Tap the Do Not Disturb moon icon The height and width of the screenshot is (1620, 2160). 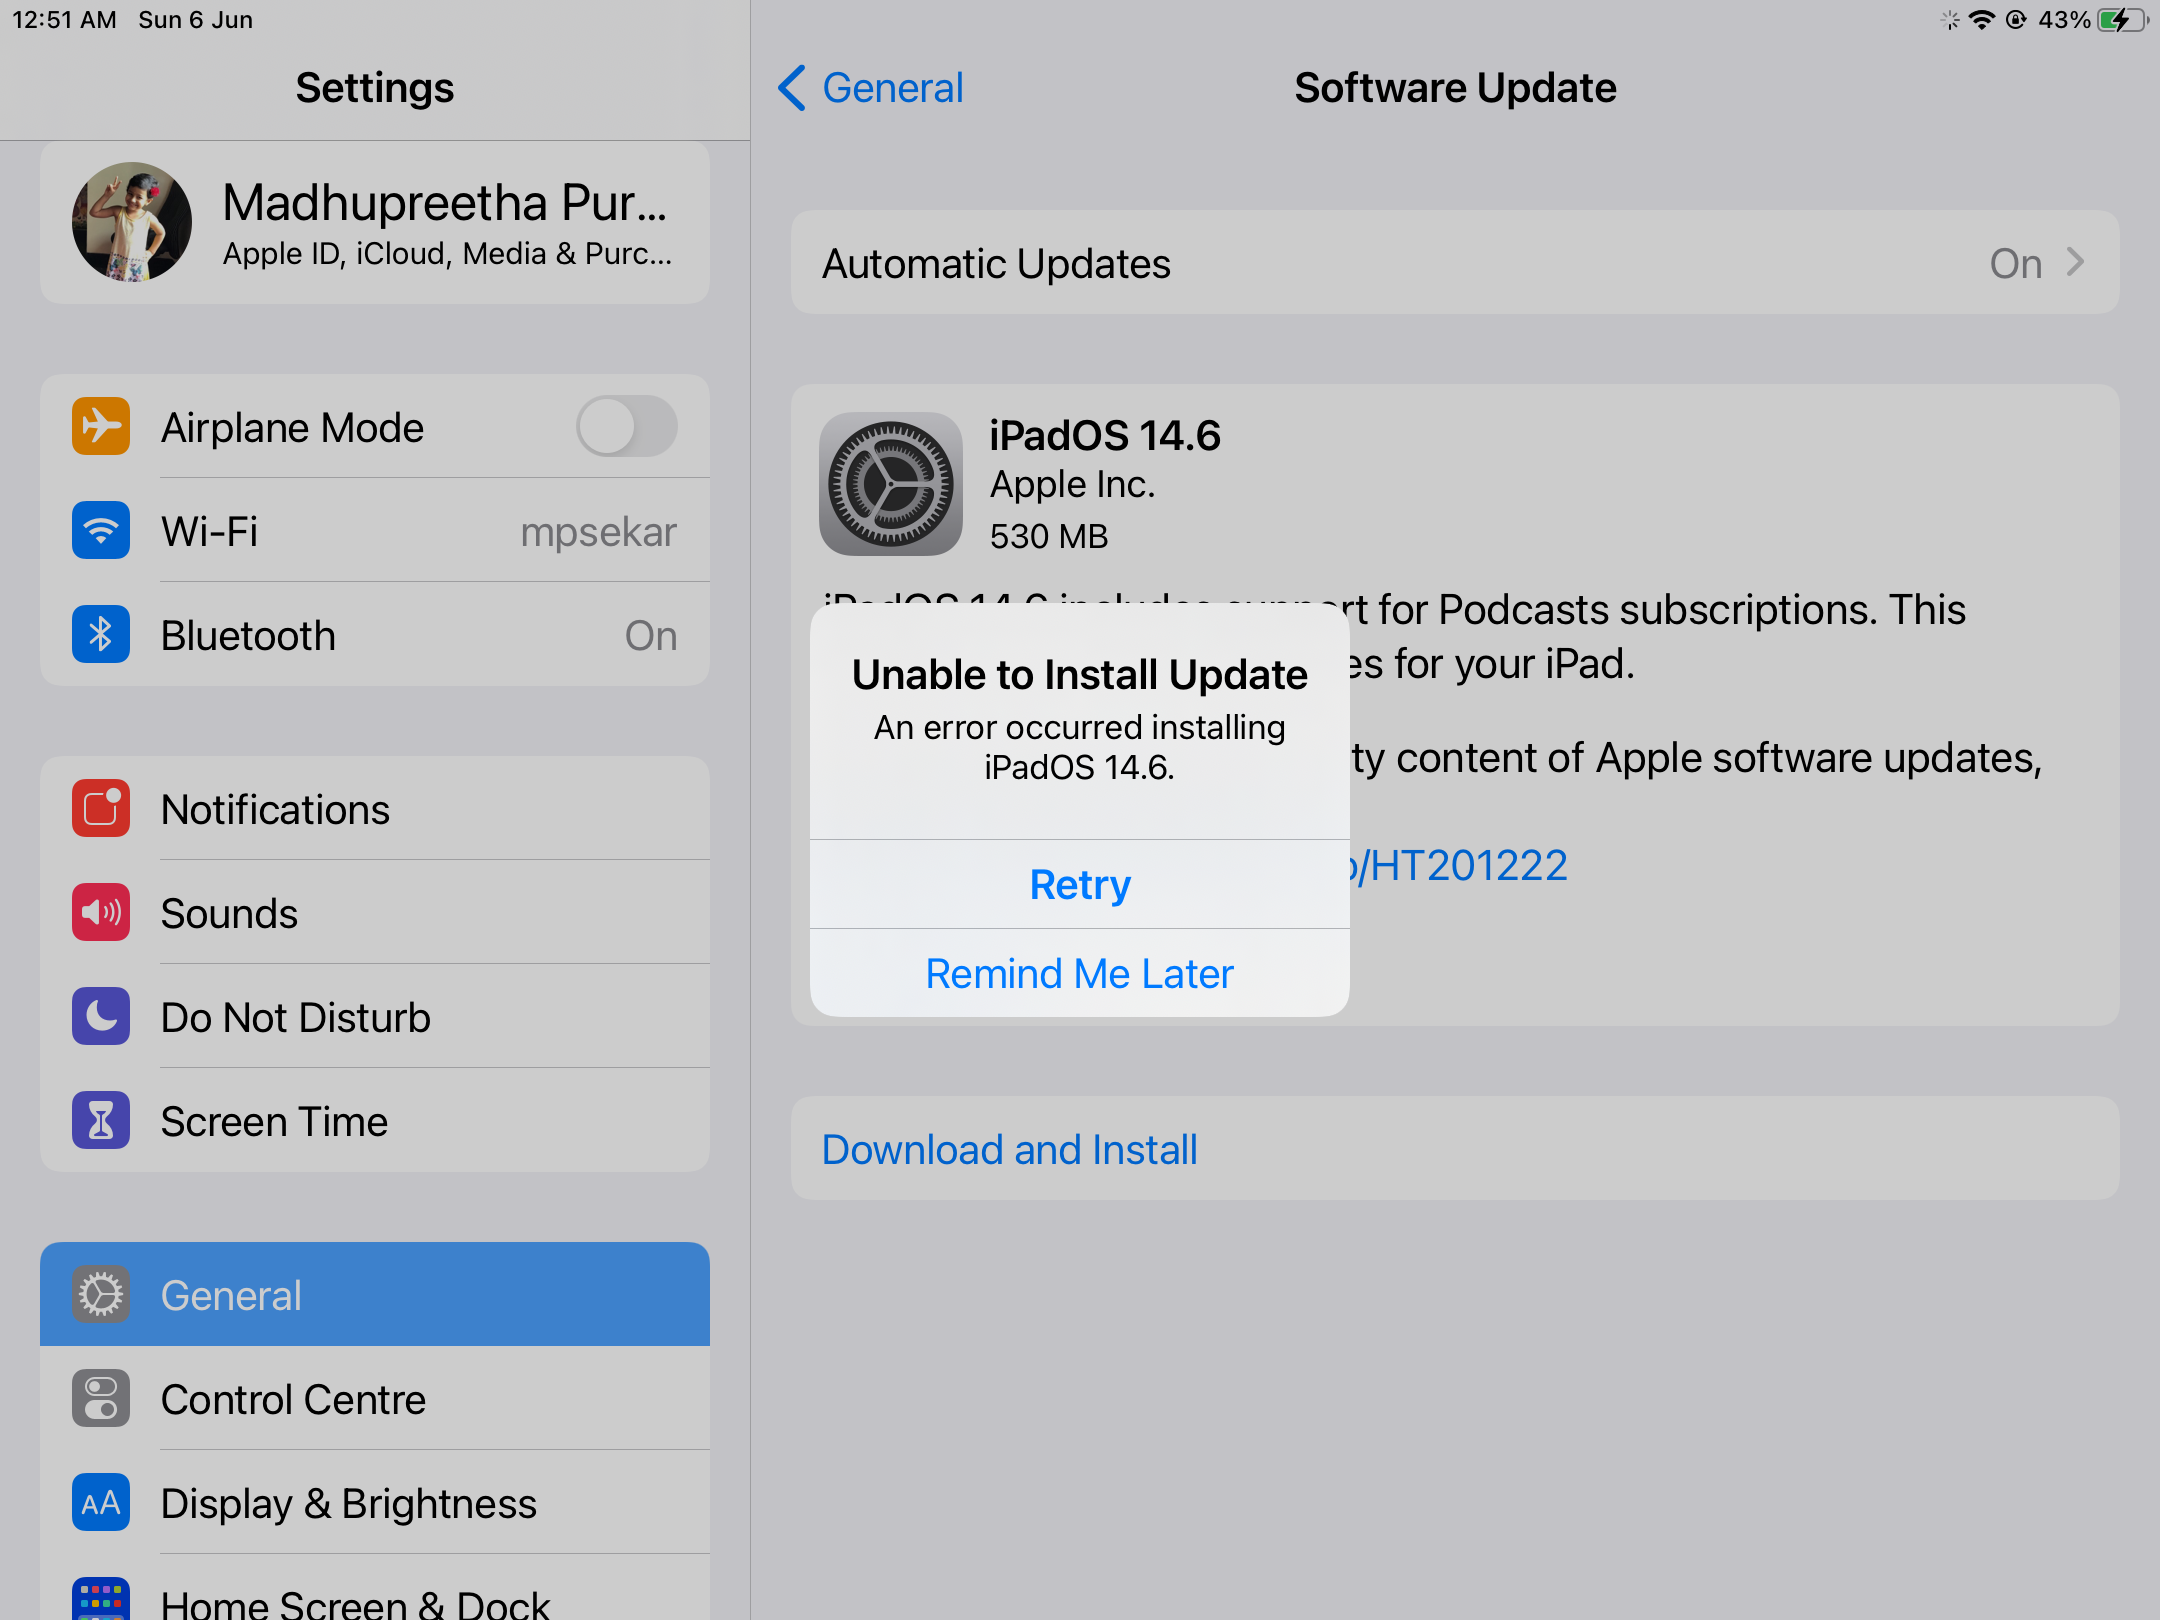click(100, 1017)
